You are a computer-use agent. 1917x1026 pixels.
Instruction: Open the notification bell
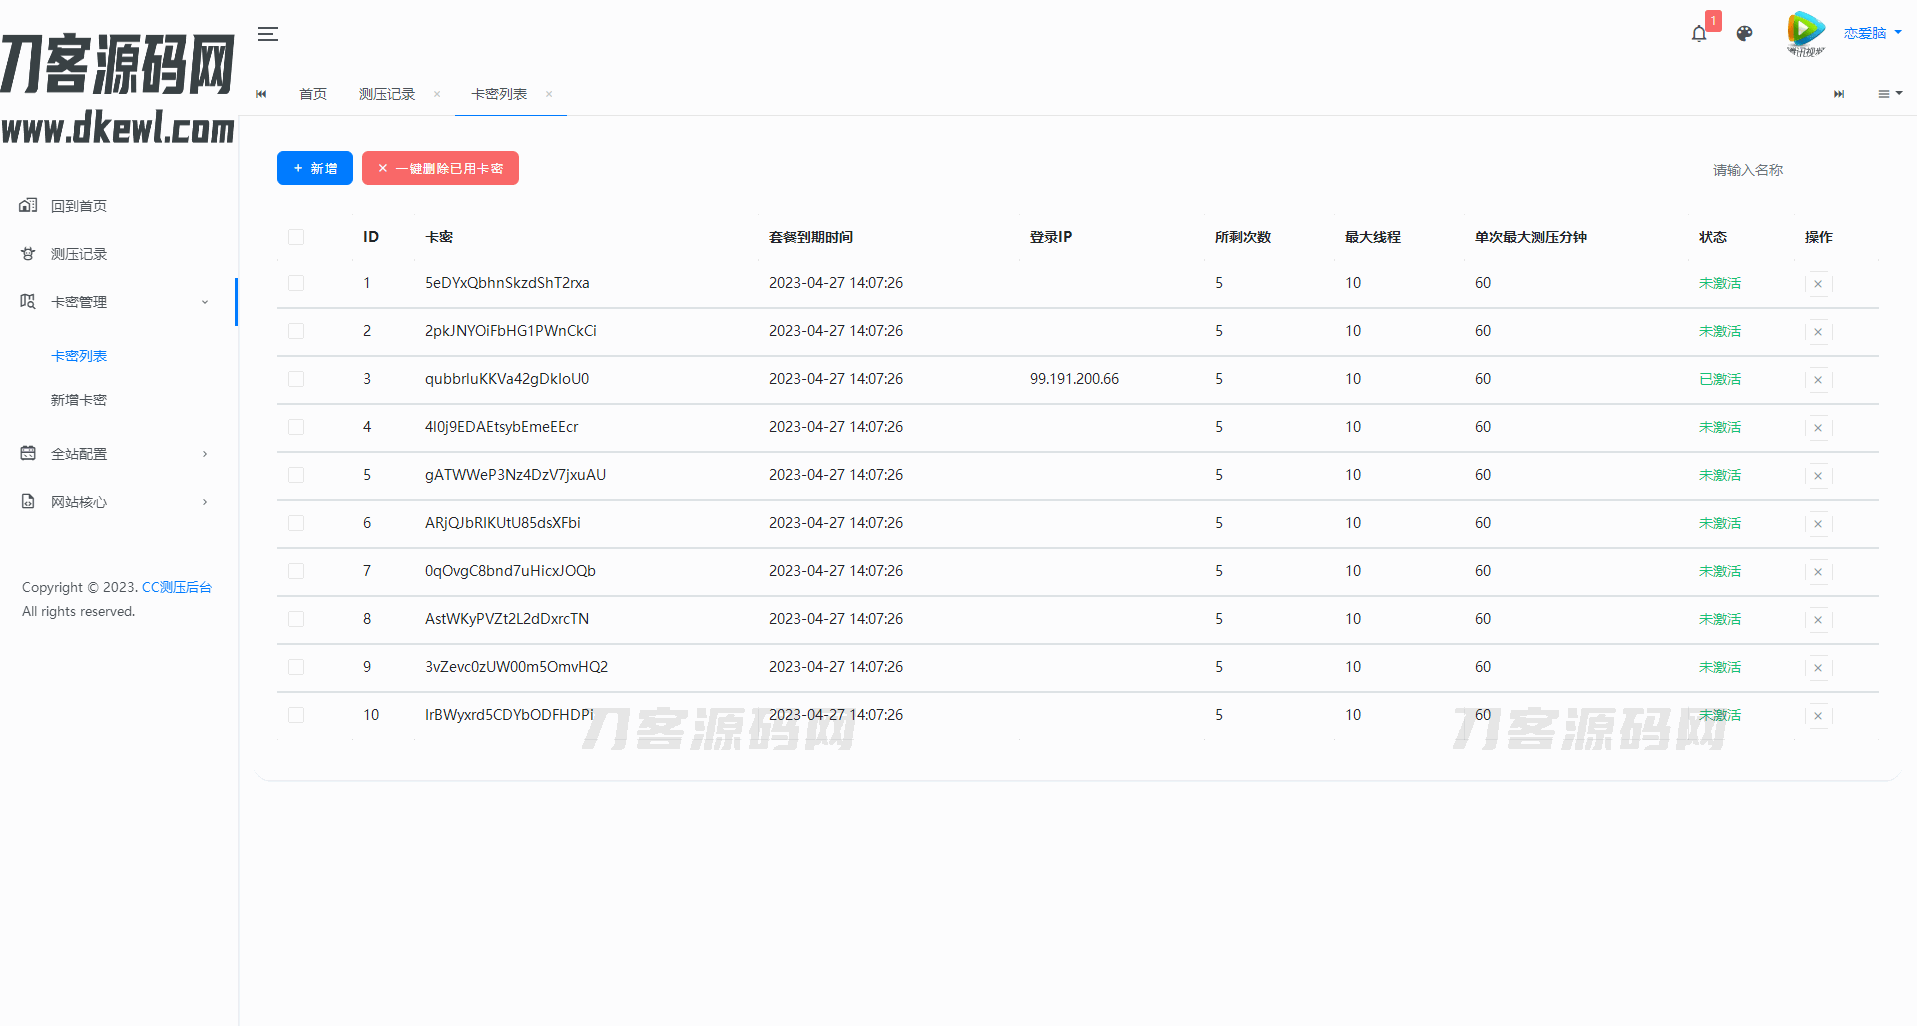tap(1698, 34)
